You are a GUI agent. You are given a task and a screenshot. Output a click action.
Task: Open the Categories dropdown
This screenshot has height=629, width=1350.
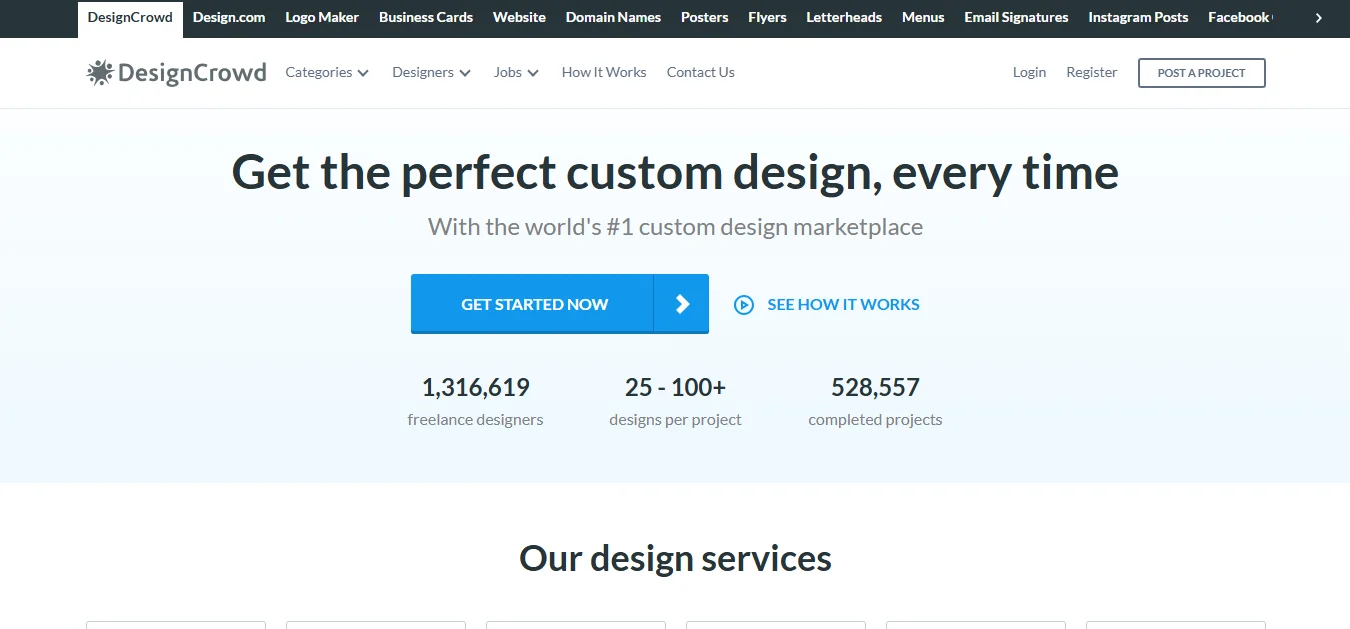point(326,72)
